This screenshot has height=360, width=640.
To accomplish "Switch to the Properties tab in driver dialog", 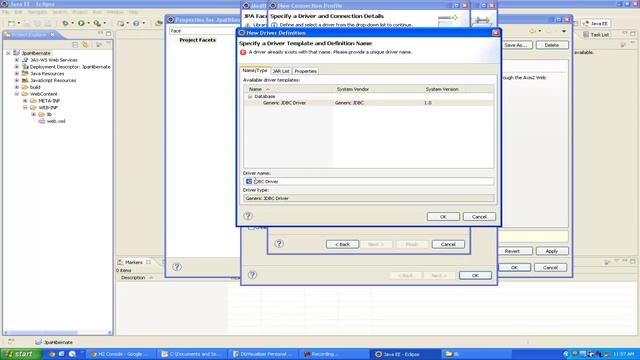I will click(x=305, y=71).
